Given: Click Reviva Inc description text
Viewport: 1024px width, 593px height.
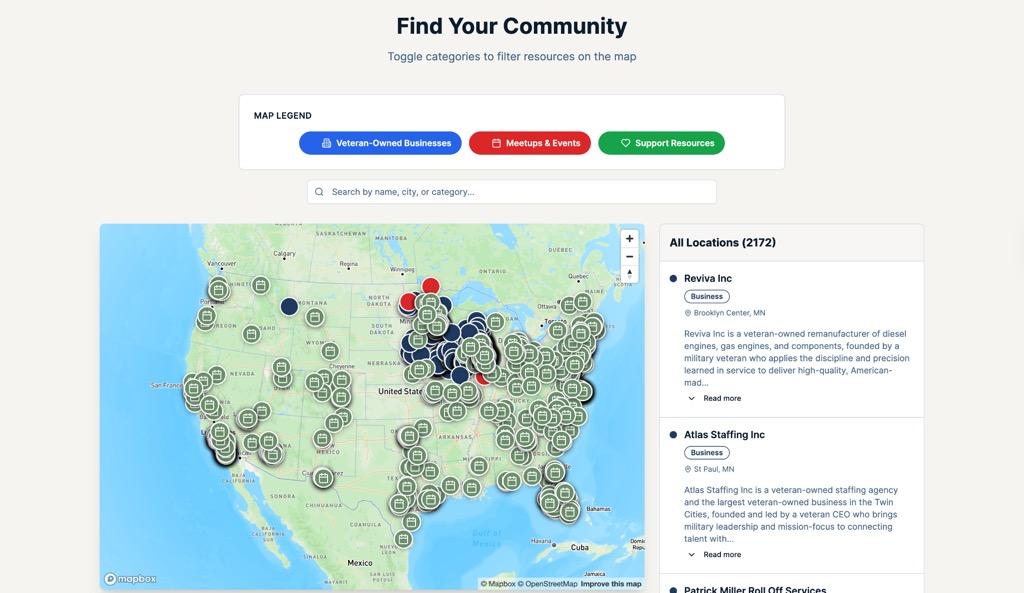Looking at the screenshot, I should (x=797, y=358).
